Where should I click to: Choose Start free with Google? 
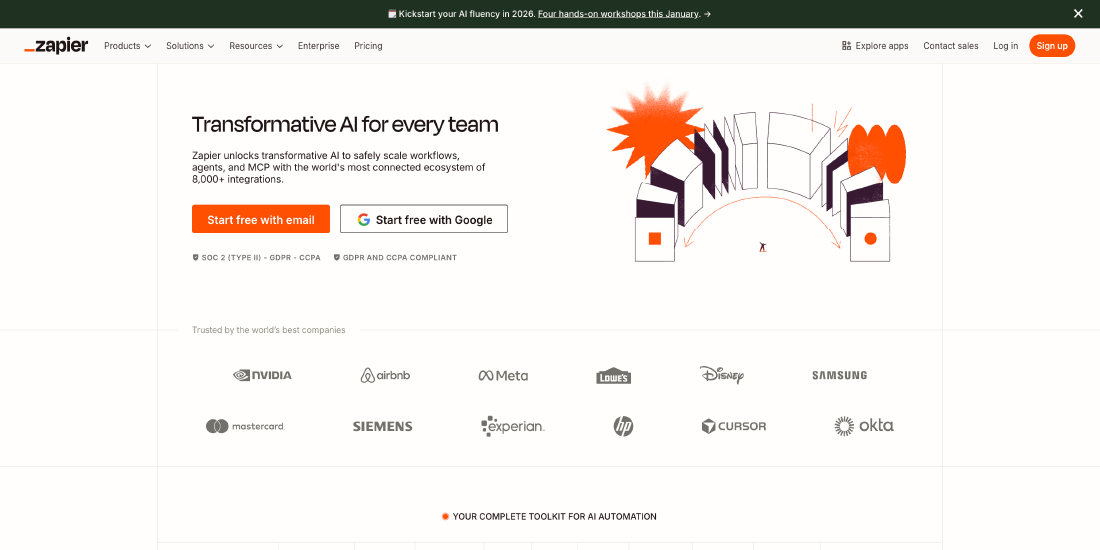tap(424, 219)
